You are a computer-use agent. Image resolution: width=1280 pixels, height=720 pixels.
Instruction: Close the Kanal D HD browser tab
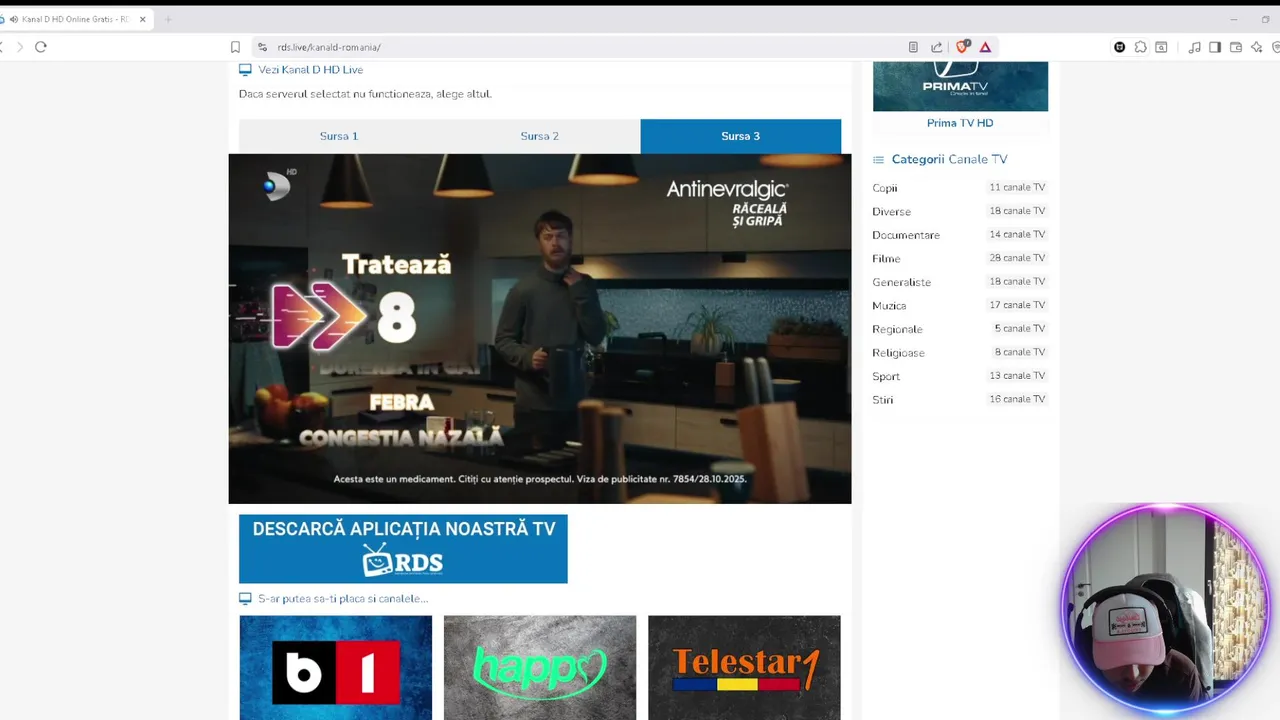(142, 19)
